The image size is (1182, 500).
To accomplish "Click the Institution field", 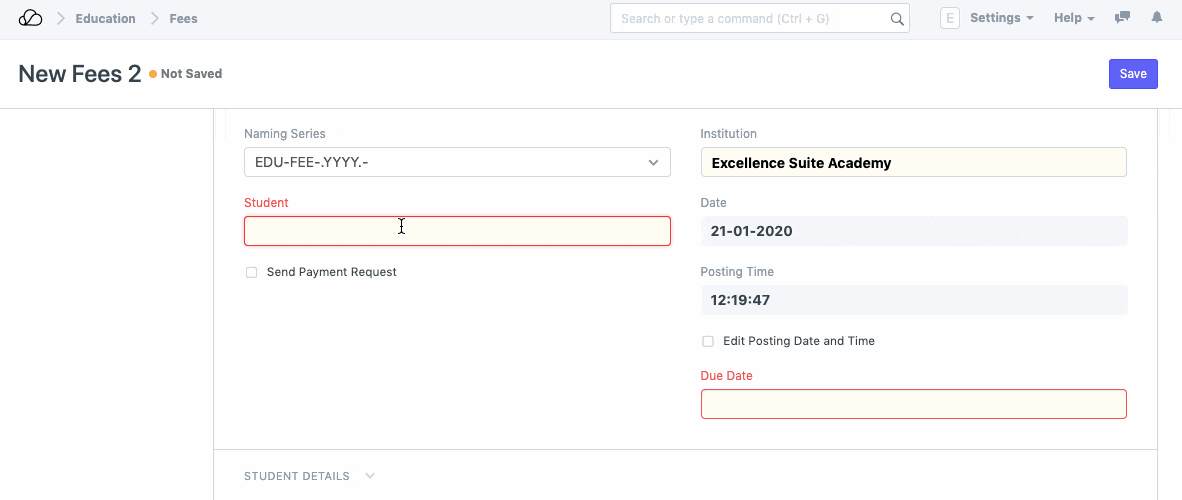I will pos(913,162).
